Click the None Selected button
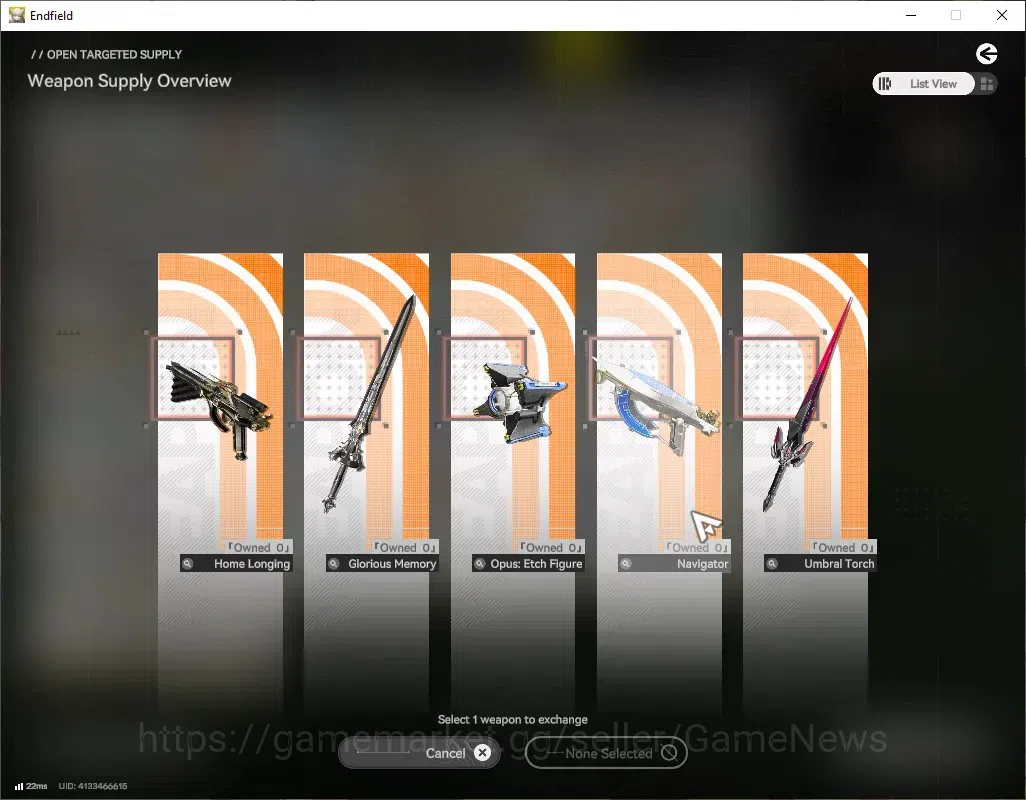Viewport: 1026px width, 800px height. 606,753
